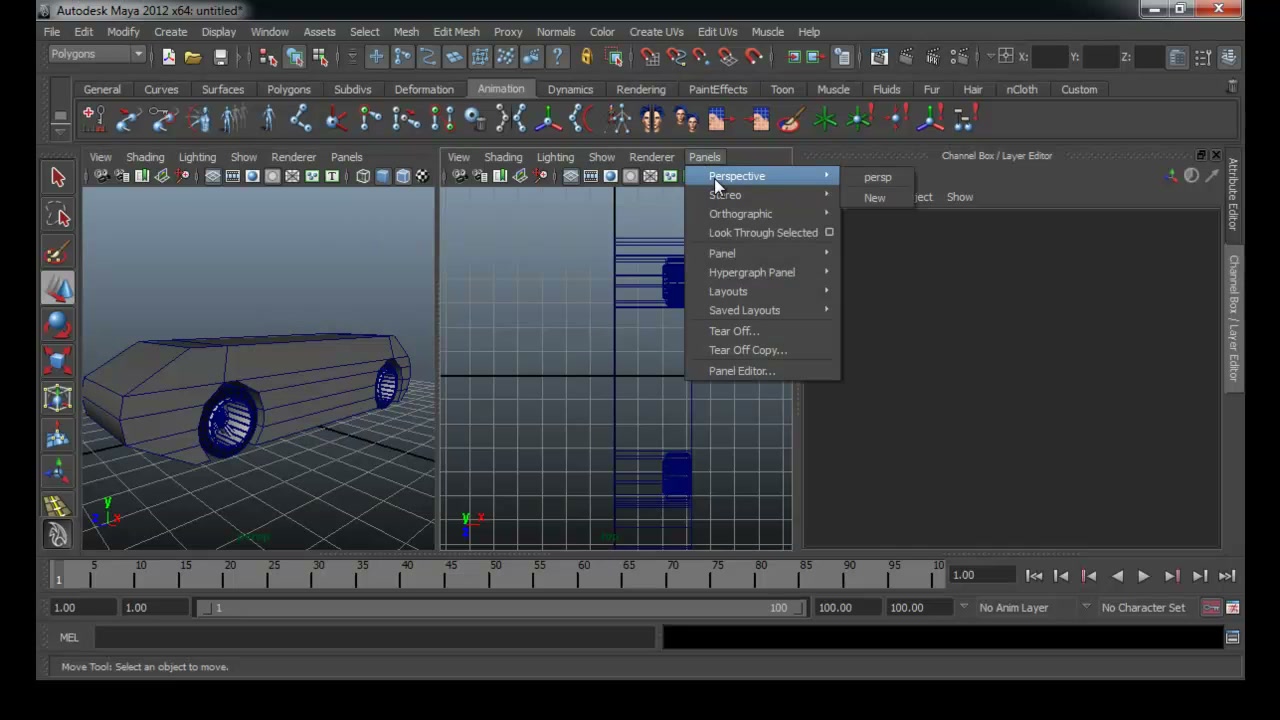The height and width of the screenshot is (720, 1280).
Task: Select the arrow Select tool in toolbox
Action: click(57, 178)
